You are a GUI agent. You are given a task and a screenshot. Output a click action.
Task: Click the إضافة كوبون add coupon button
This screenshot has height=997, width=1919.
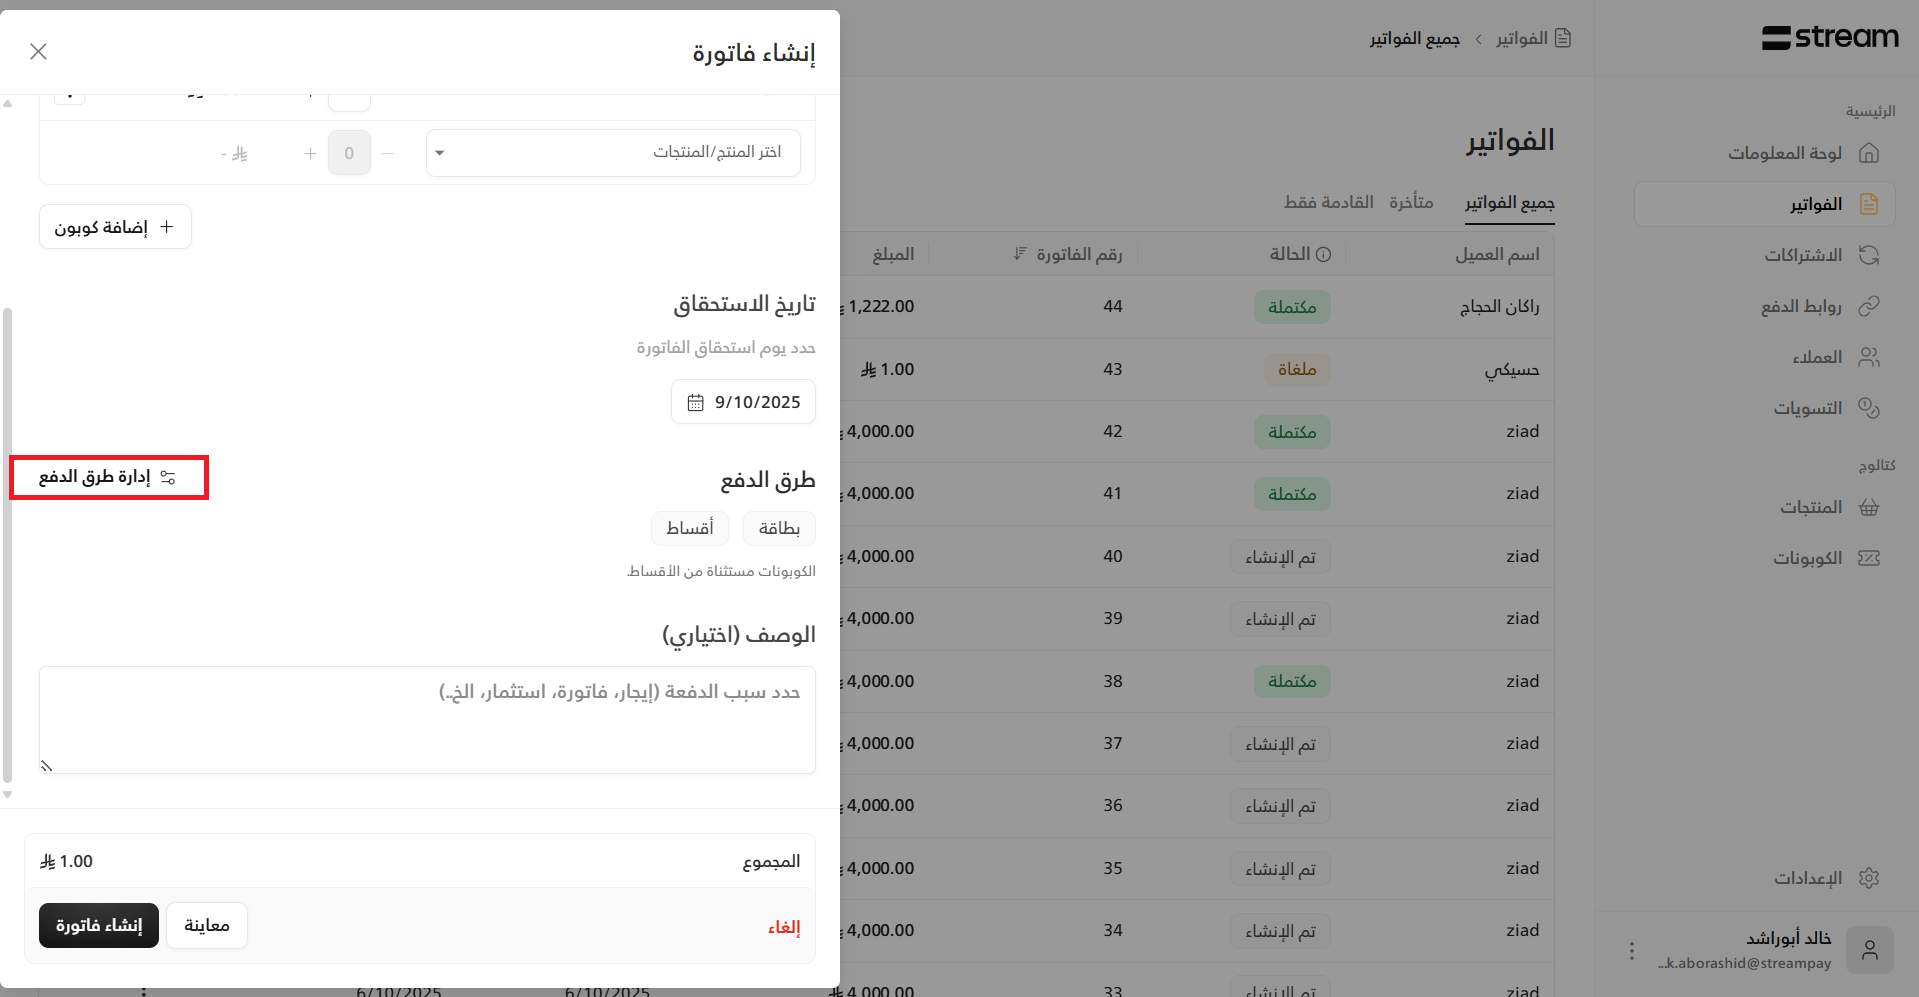(x=115, y=227)
